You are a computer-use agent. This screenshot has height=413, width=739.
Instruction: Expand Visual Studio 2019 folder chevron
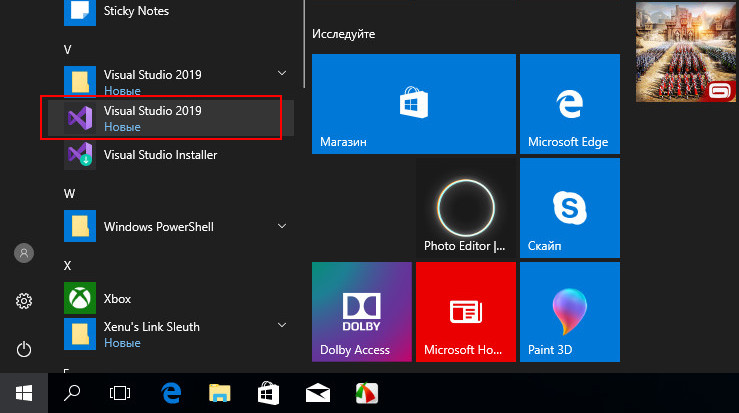(x=282, y=74)
